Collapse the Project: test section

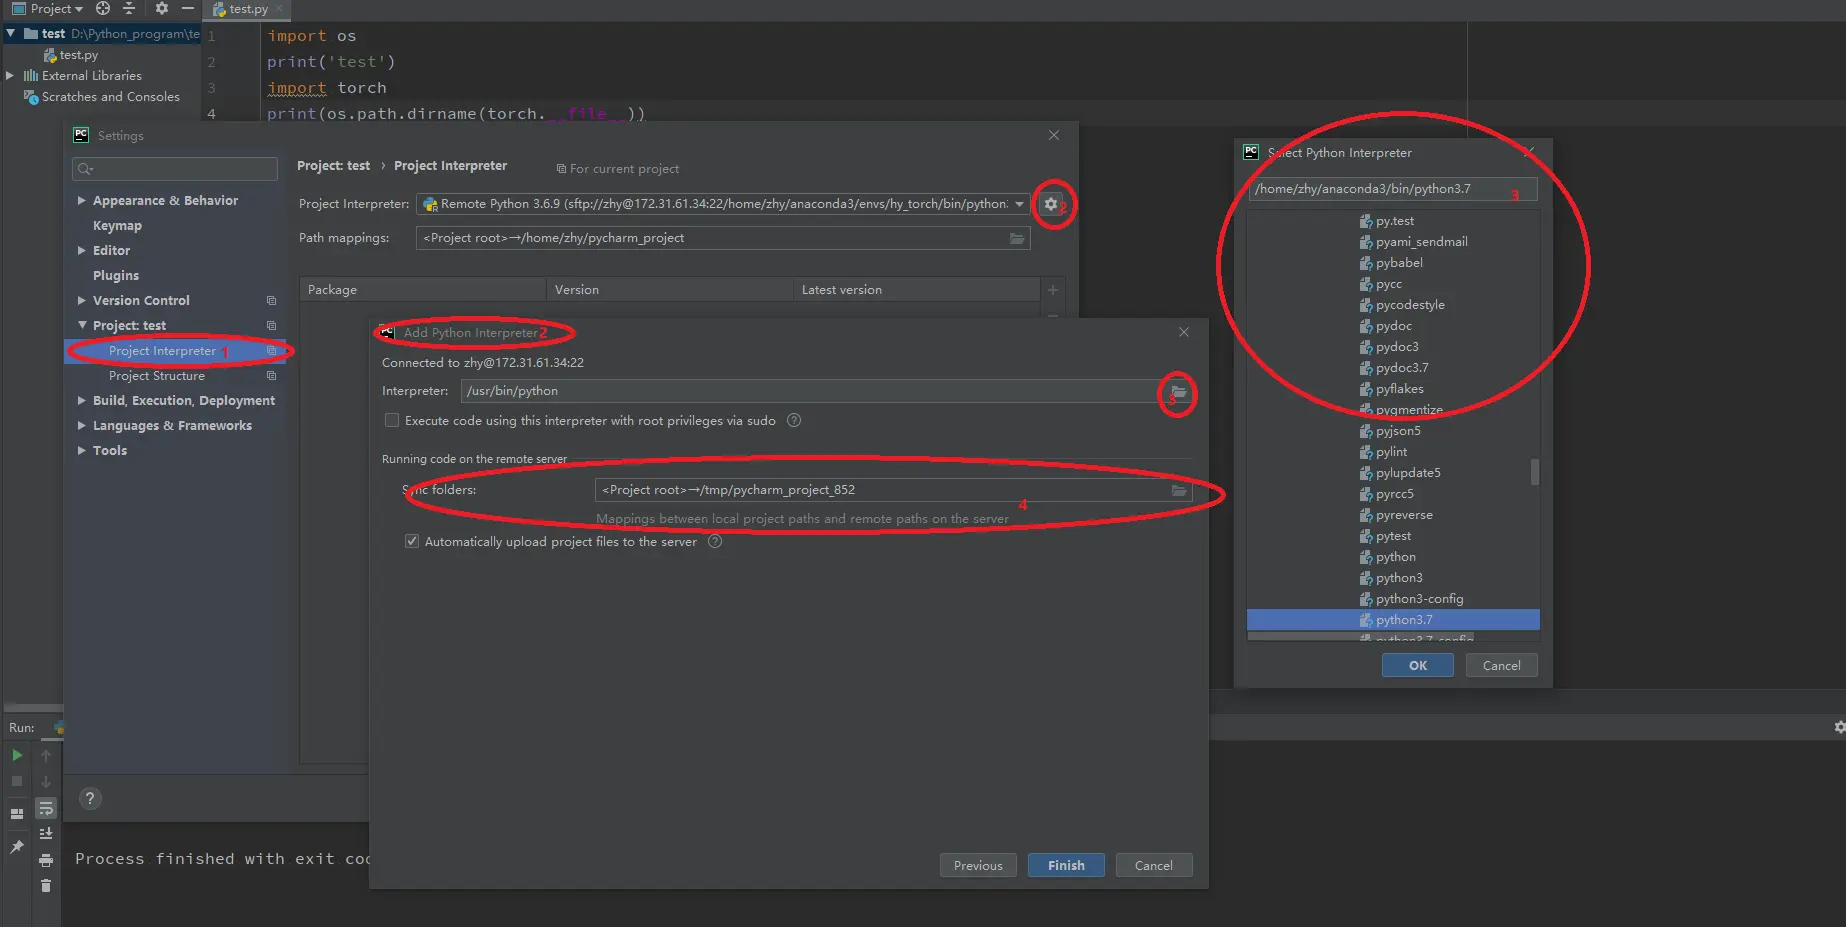(x=82, y=326)
